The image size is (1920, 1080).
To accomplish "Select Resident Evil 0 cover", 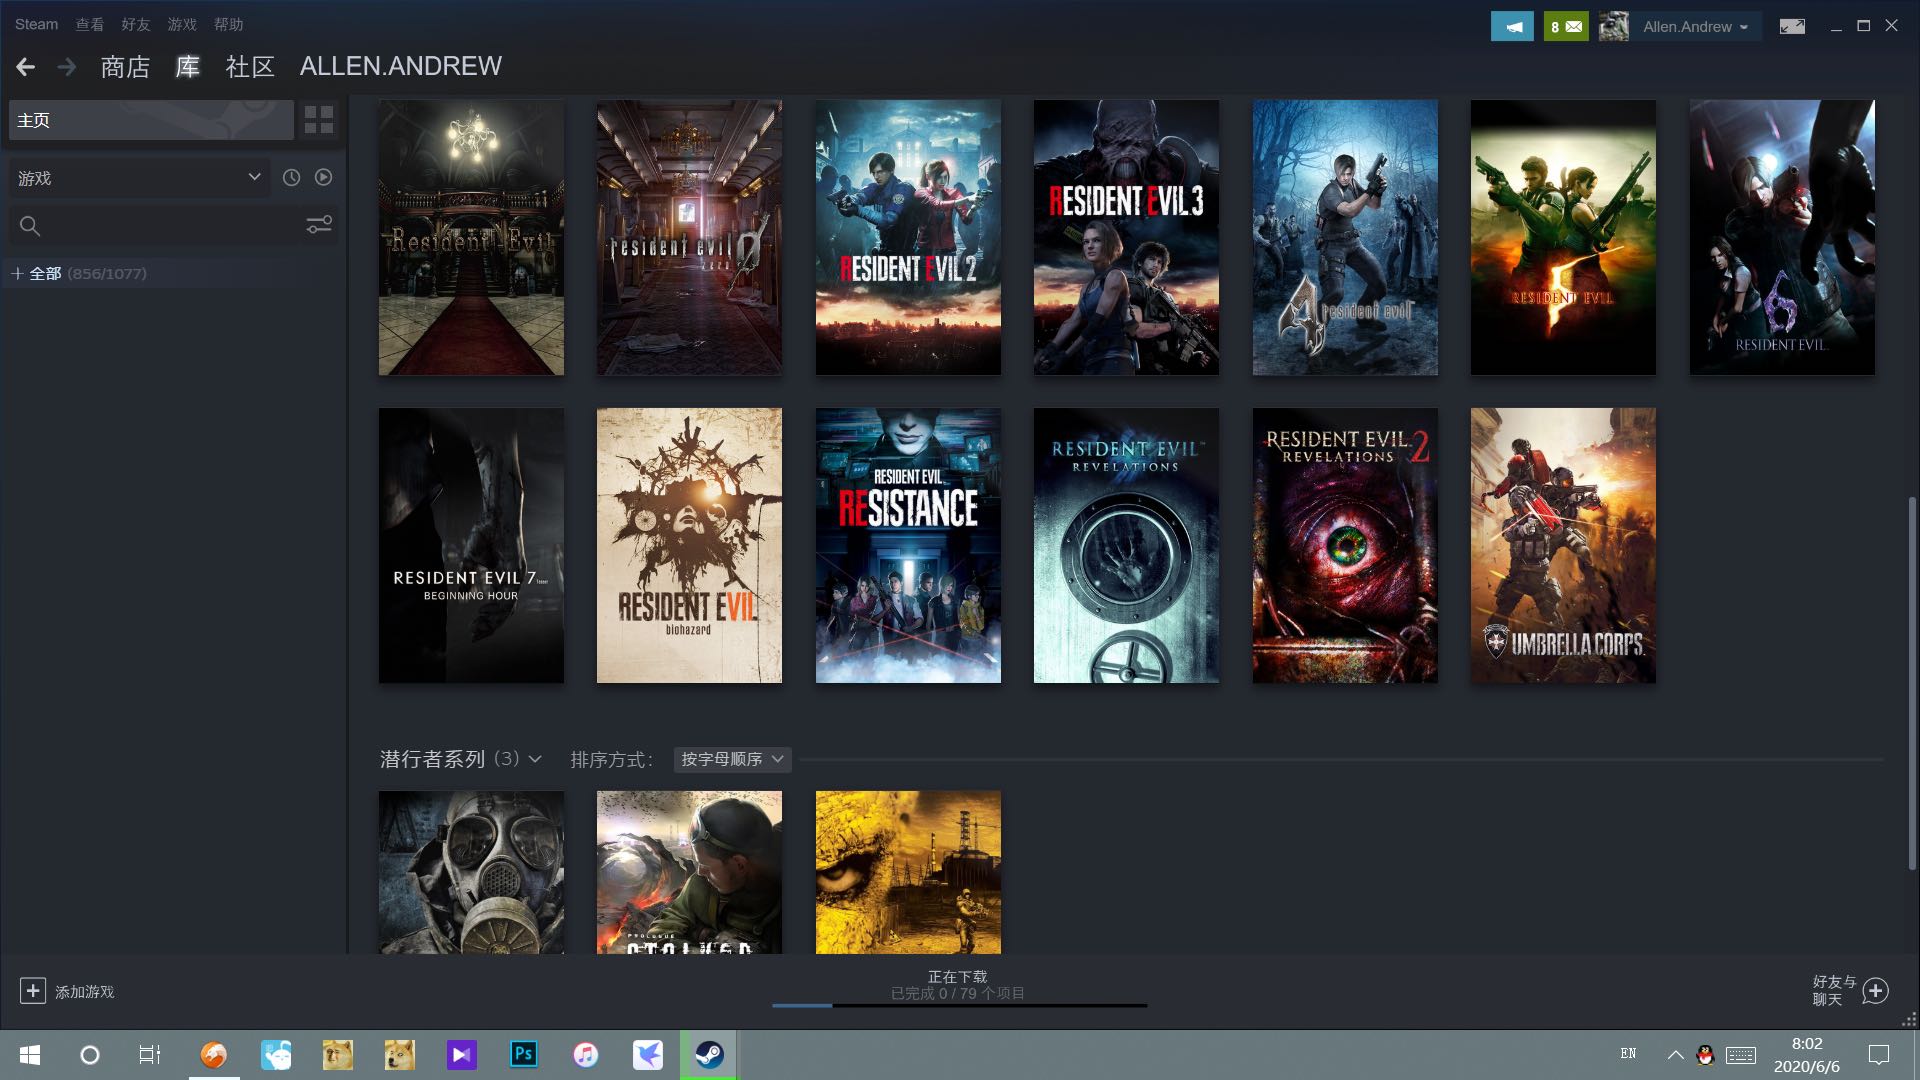I will [689, 238].
